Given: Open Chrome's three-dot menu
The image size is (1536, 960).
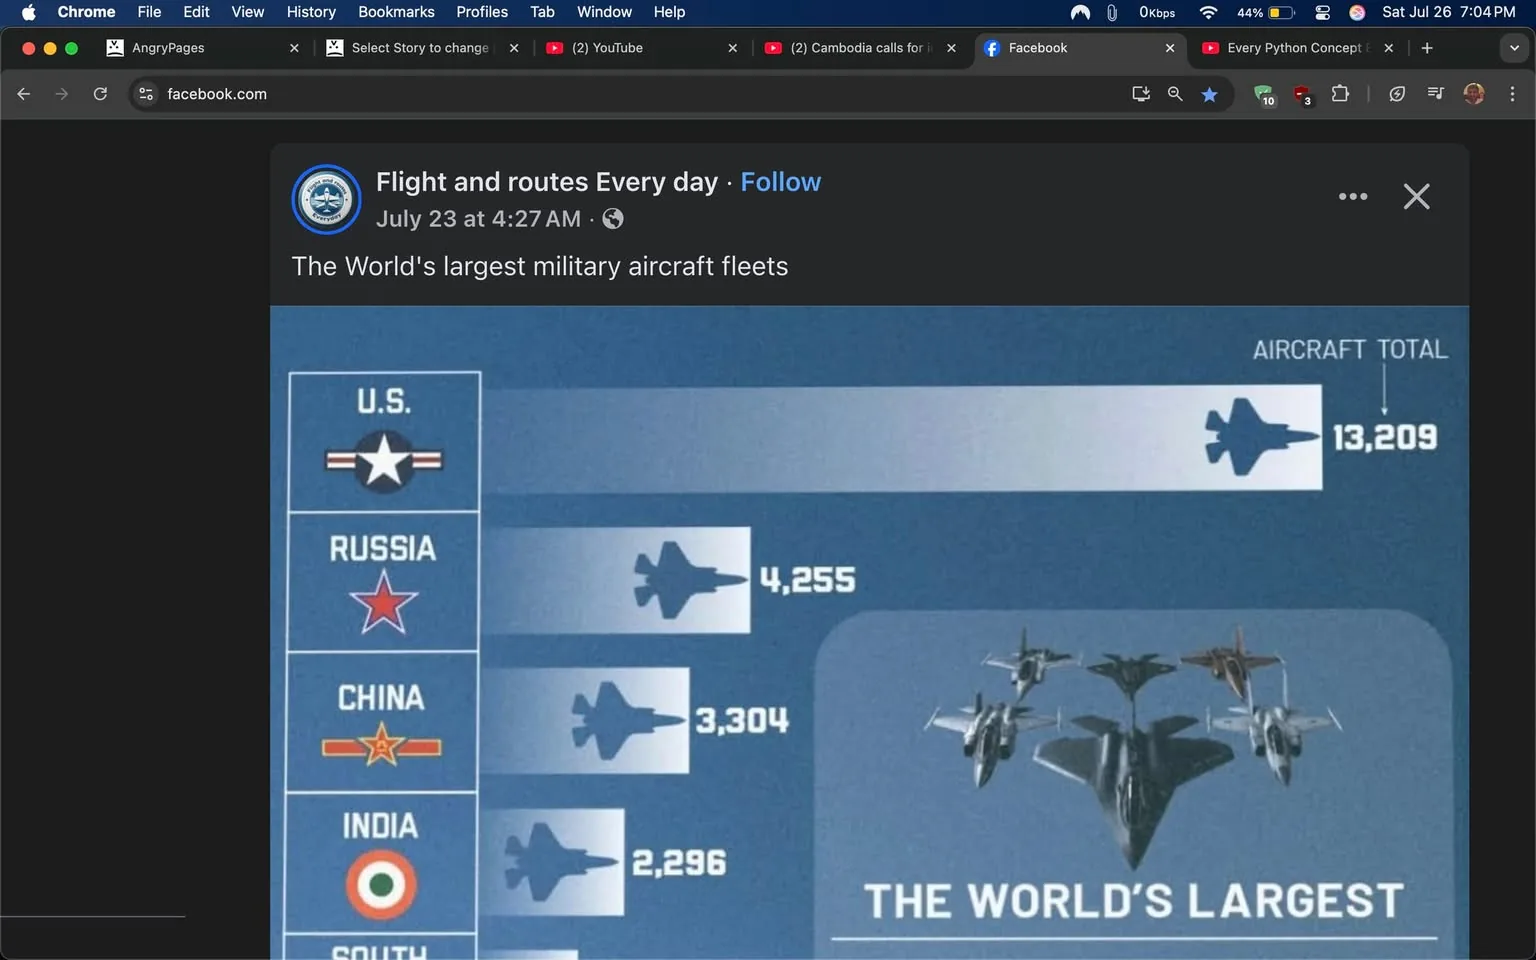Looking at the screenshot, I should [x=1513, y=93].
